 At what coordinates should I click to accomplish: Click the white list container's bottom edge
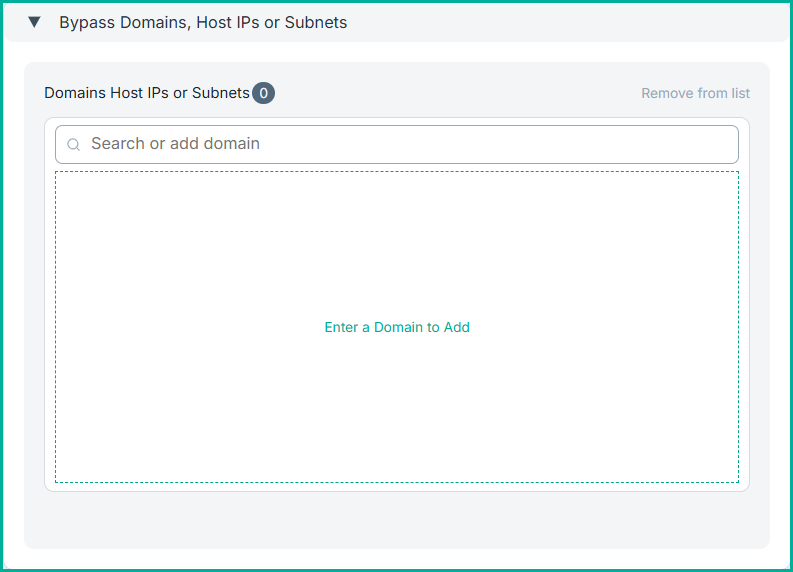click(397, 490)
